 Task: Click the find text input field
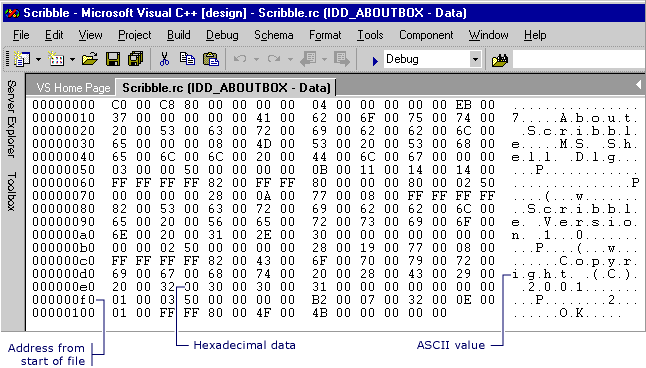579,60
